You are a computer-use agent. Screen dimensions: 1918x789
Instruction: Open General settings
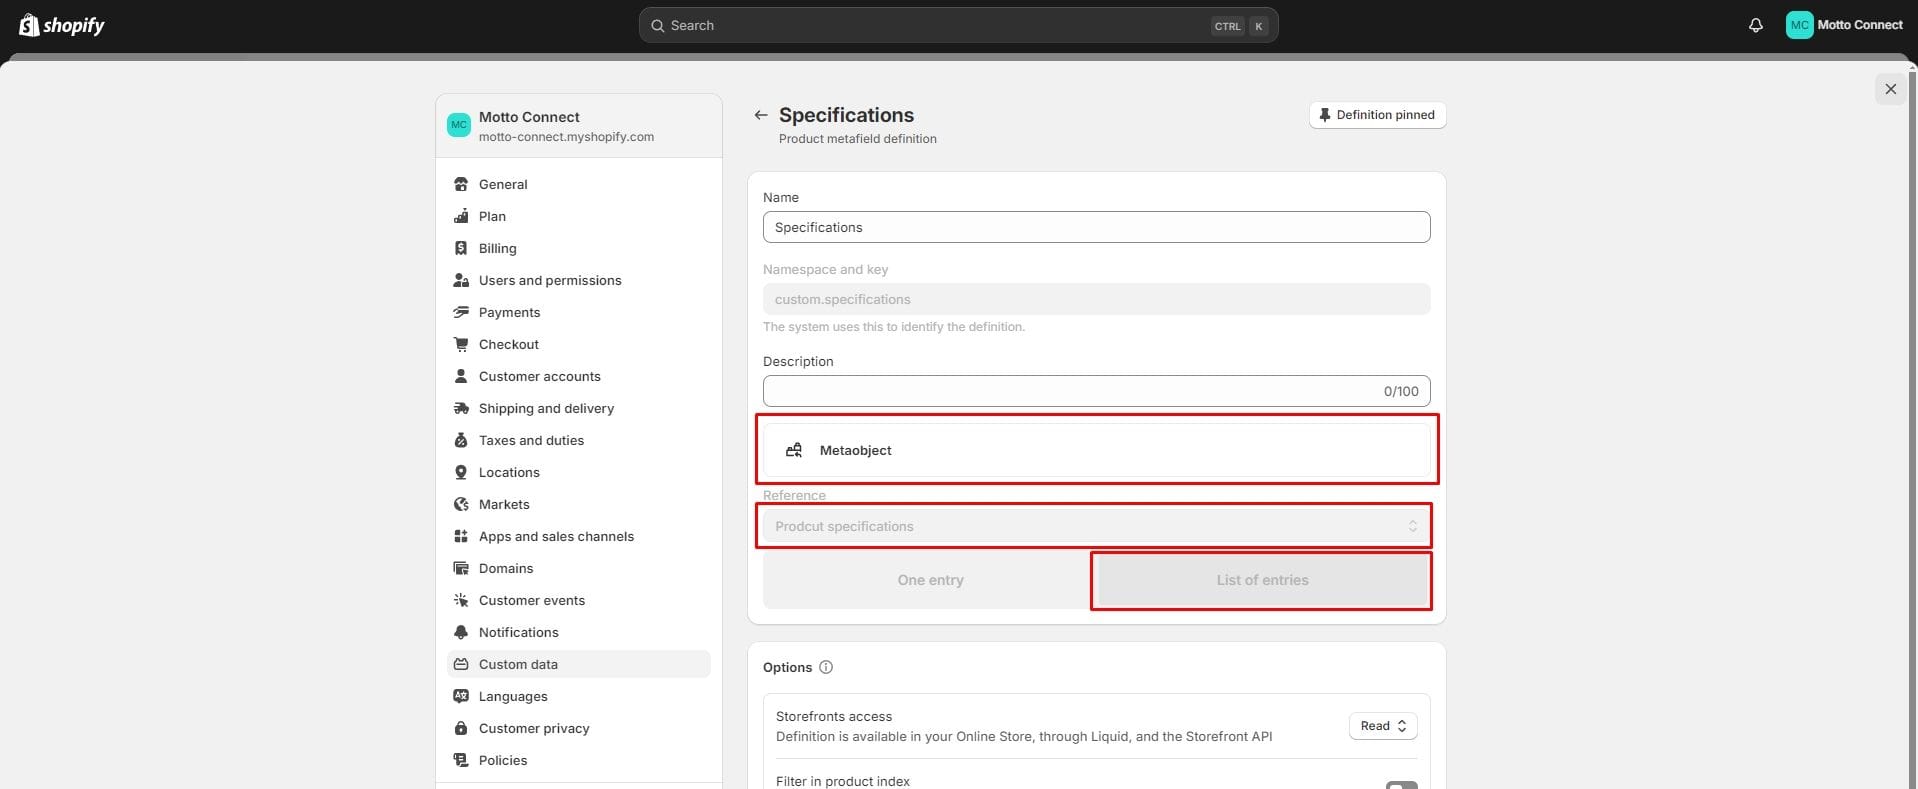tap(579, 184)
